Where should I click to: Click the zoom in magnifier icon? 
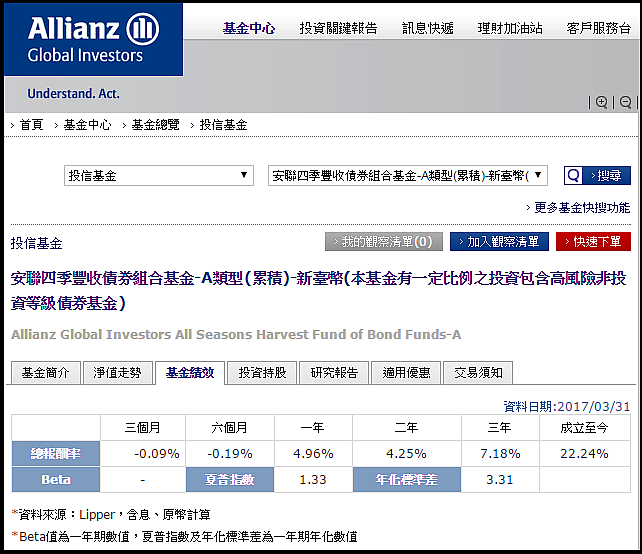[x=601, y=102]
